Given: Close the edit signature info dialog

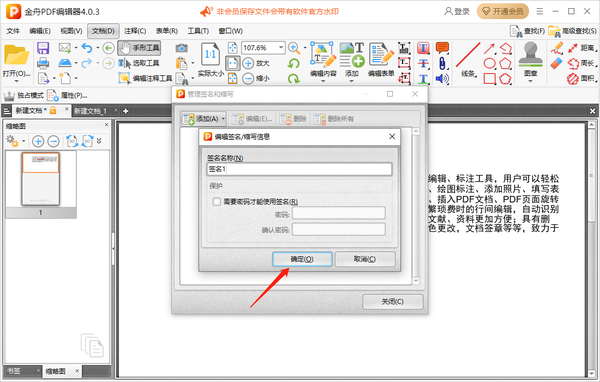Looking at the screenshot, I should point(392,137).
